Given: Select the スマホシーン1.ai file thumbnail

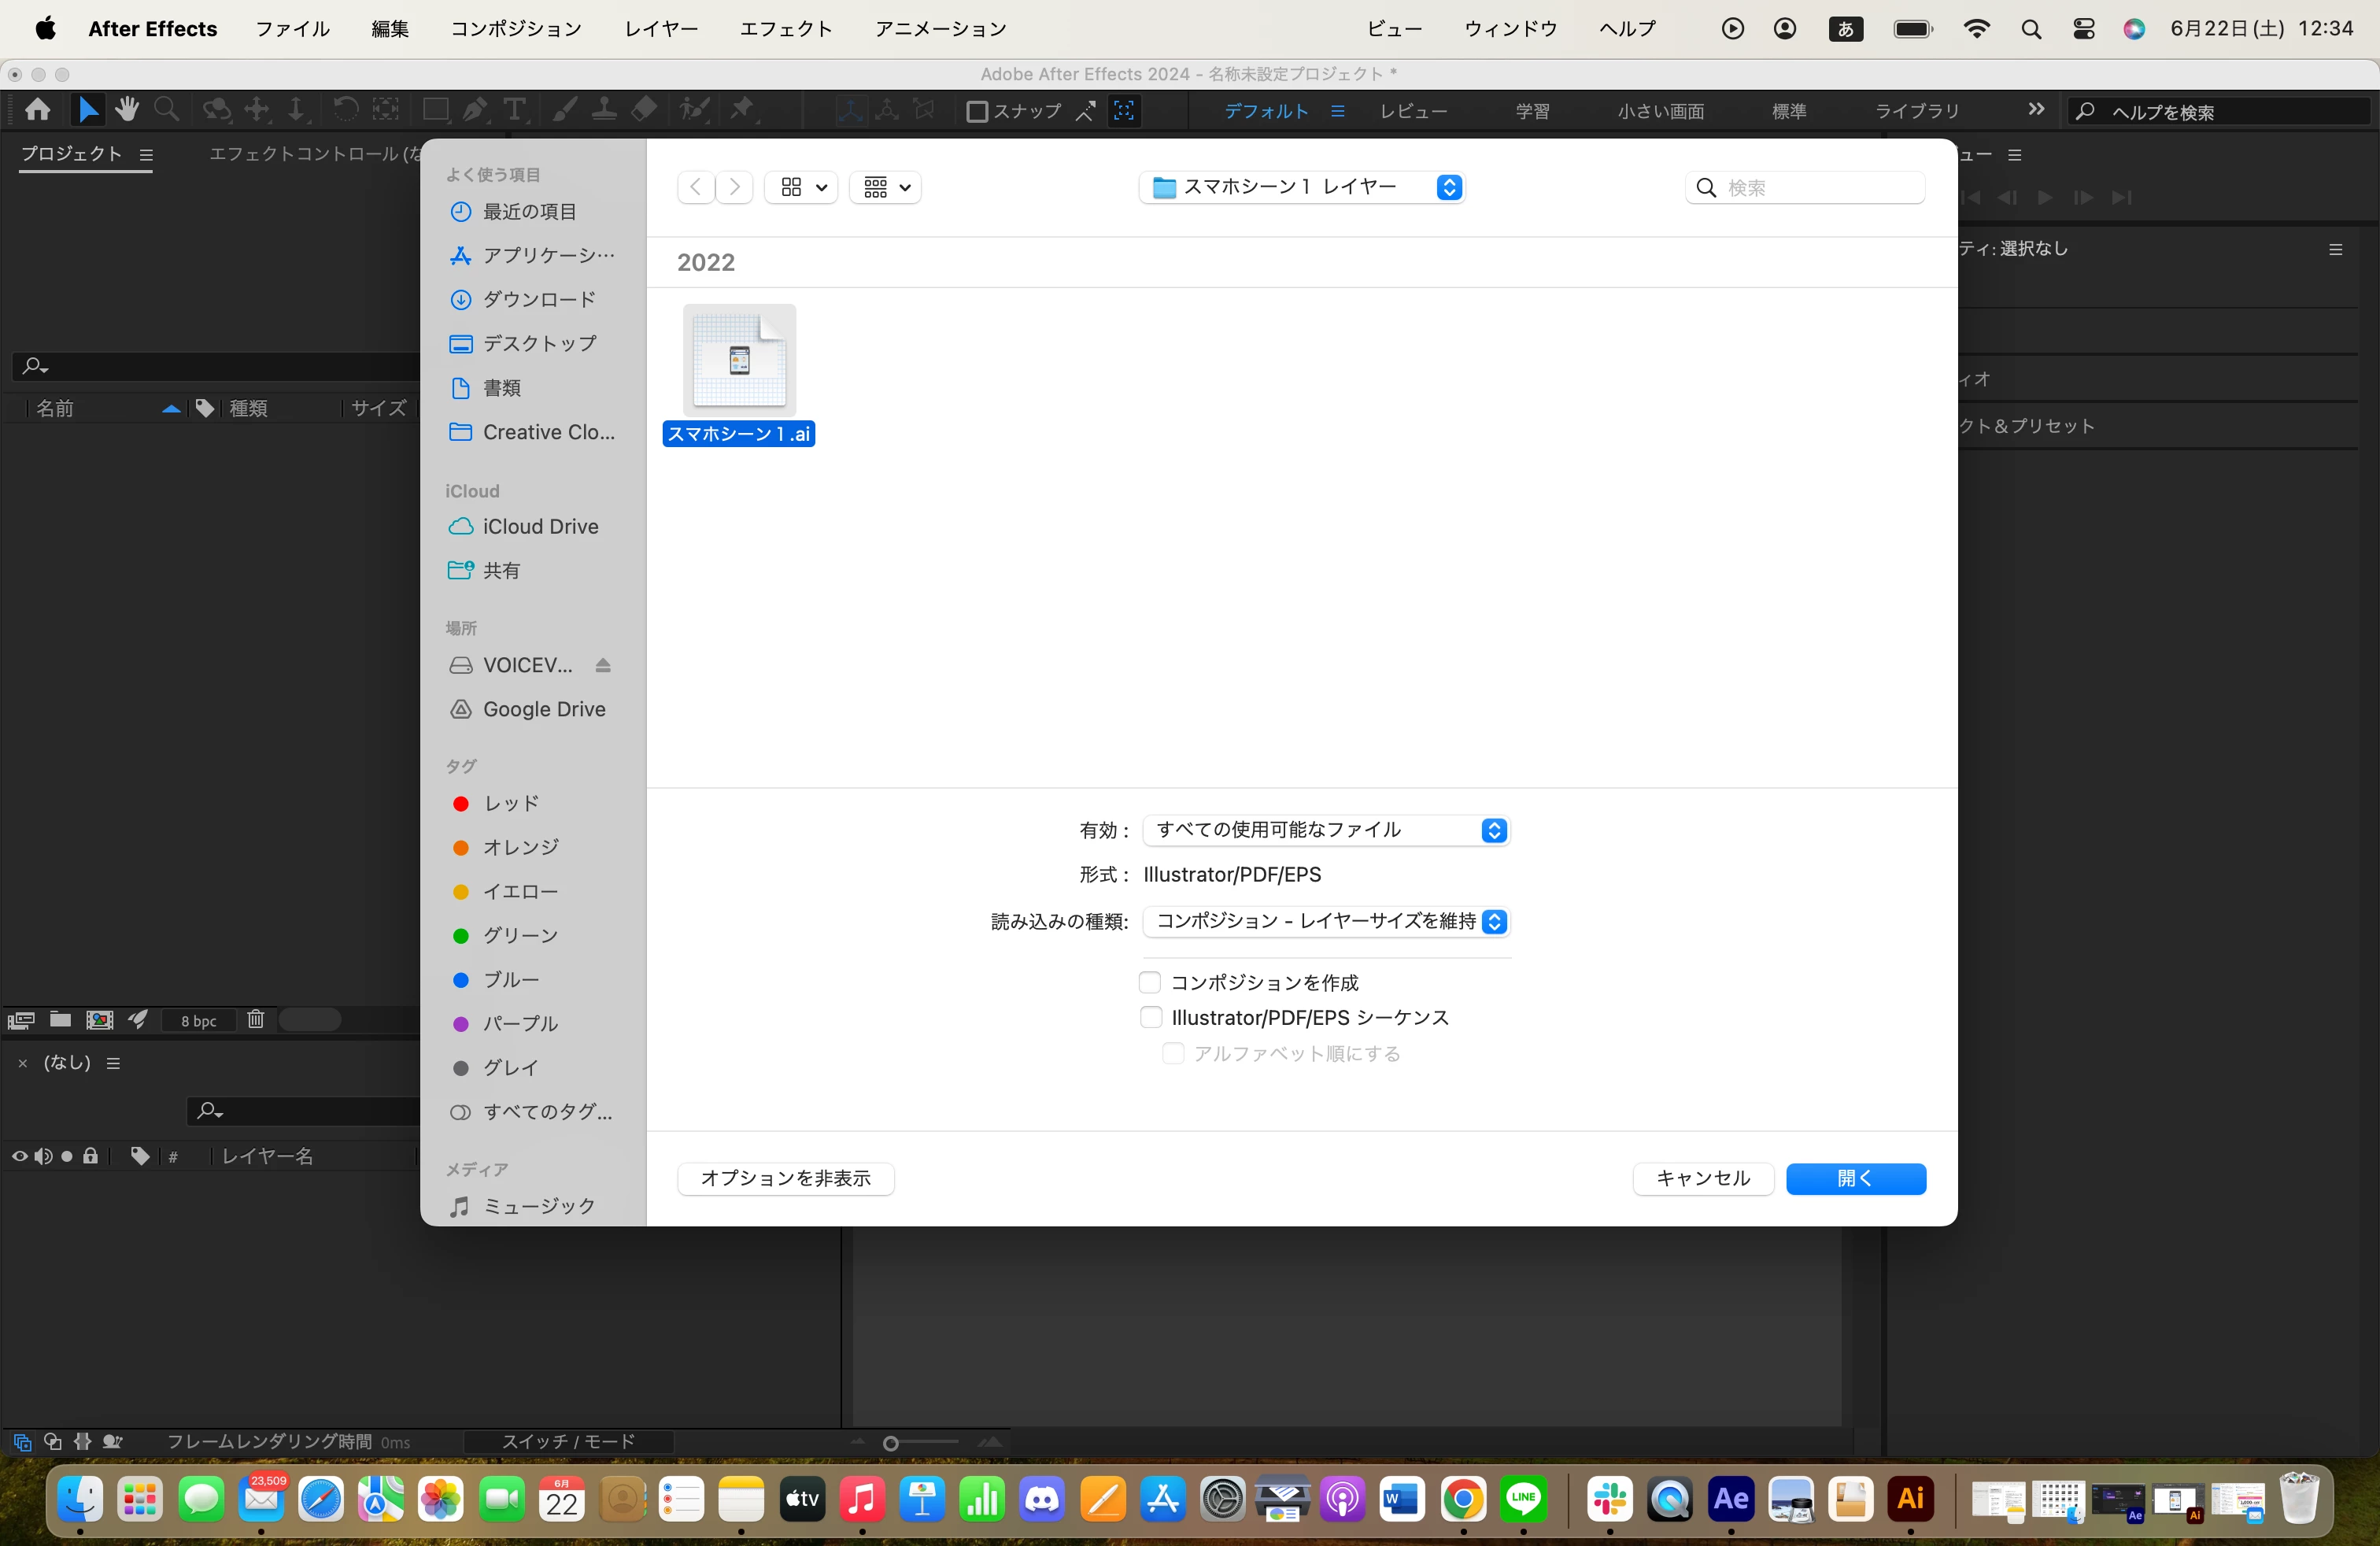Looking at the screenshot, I should (x=739, y=361).
